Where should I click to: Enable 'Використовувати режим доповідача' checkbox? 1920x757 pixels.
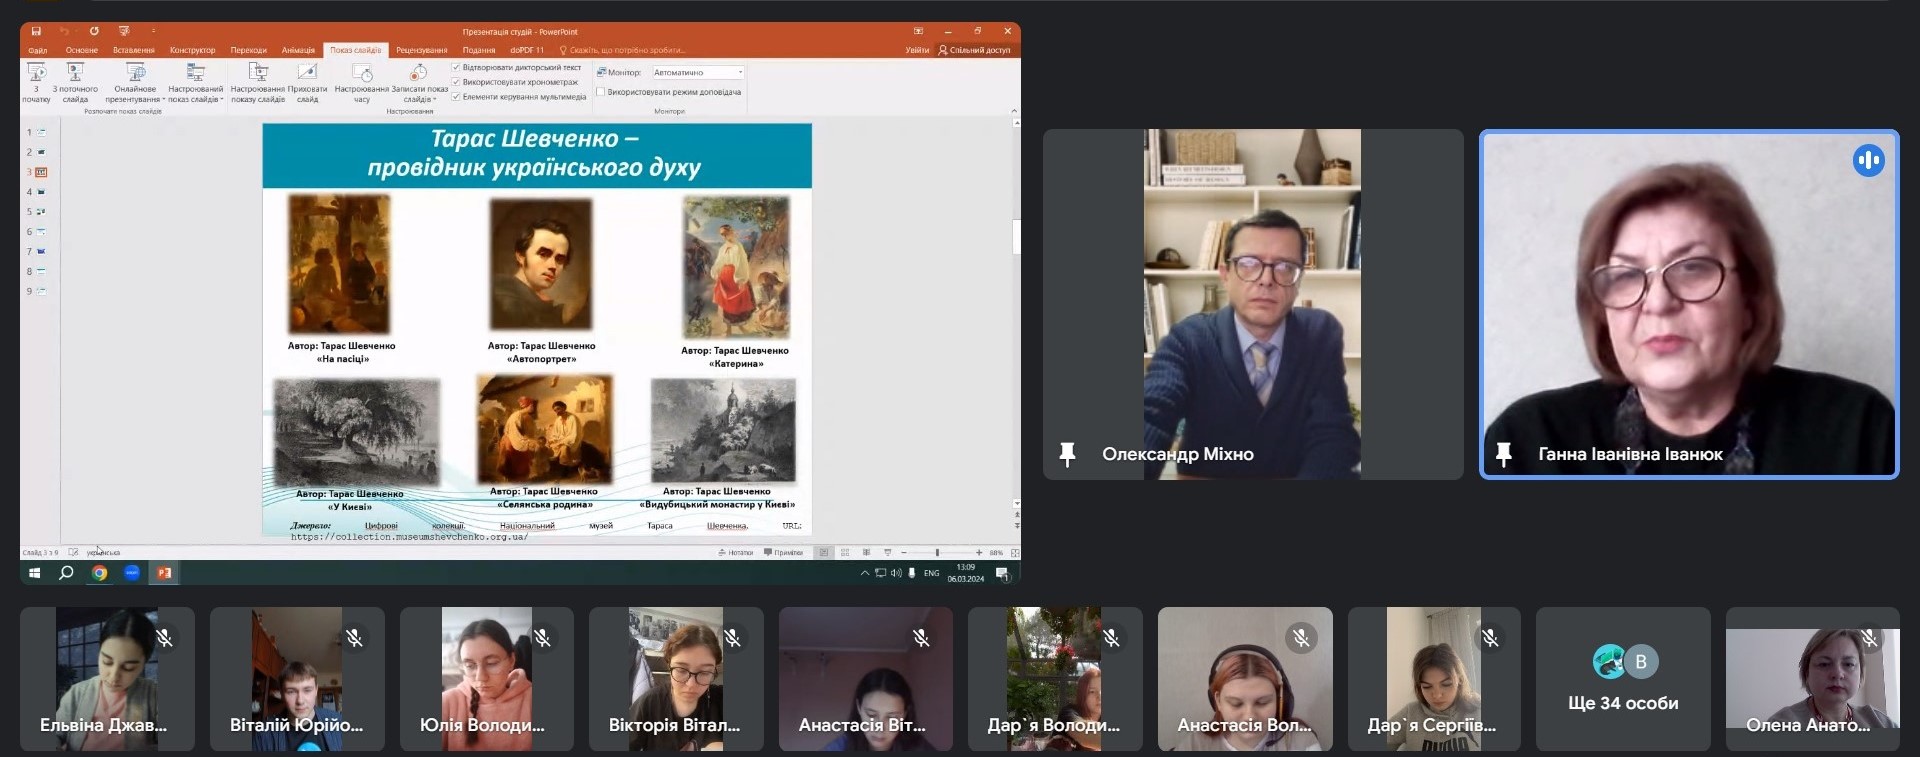pos(600,92)
